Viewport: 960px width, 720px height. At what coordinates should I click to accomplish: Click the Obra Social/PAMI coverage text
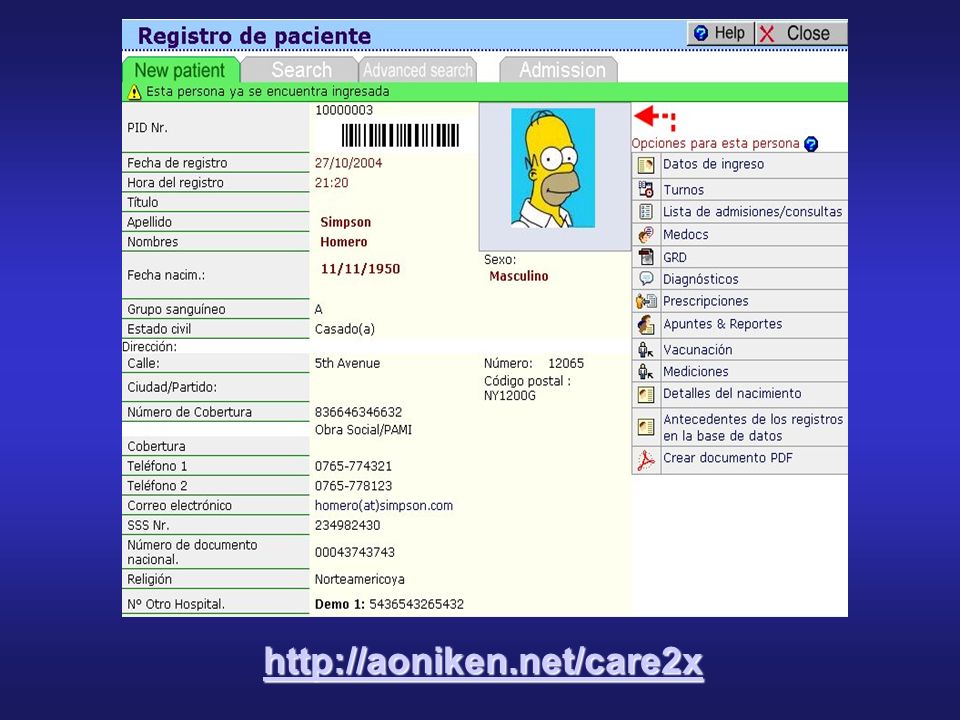(363, 430)
